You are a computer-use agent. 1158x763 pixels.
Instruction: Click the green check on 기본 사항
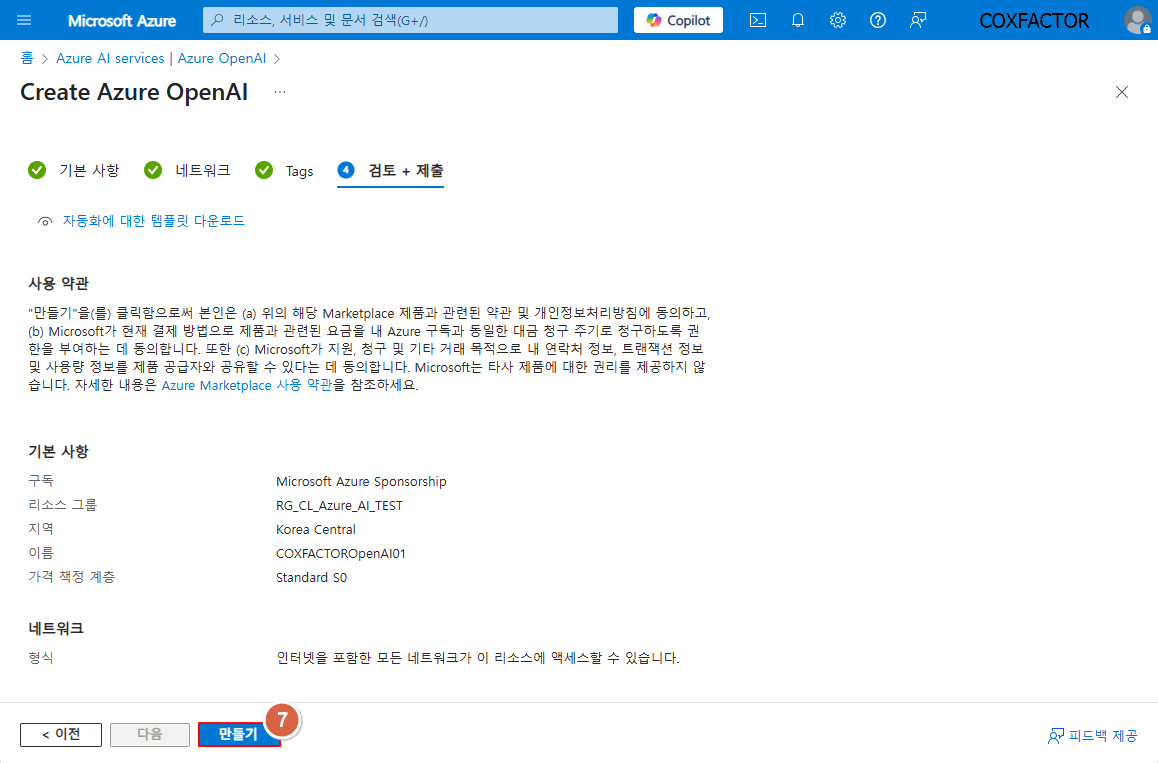point(37,171)
